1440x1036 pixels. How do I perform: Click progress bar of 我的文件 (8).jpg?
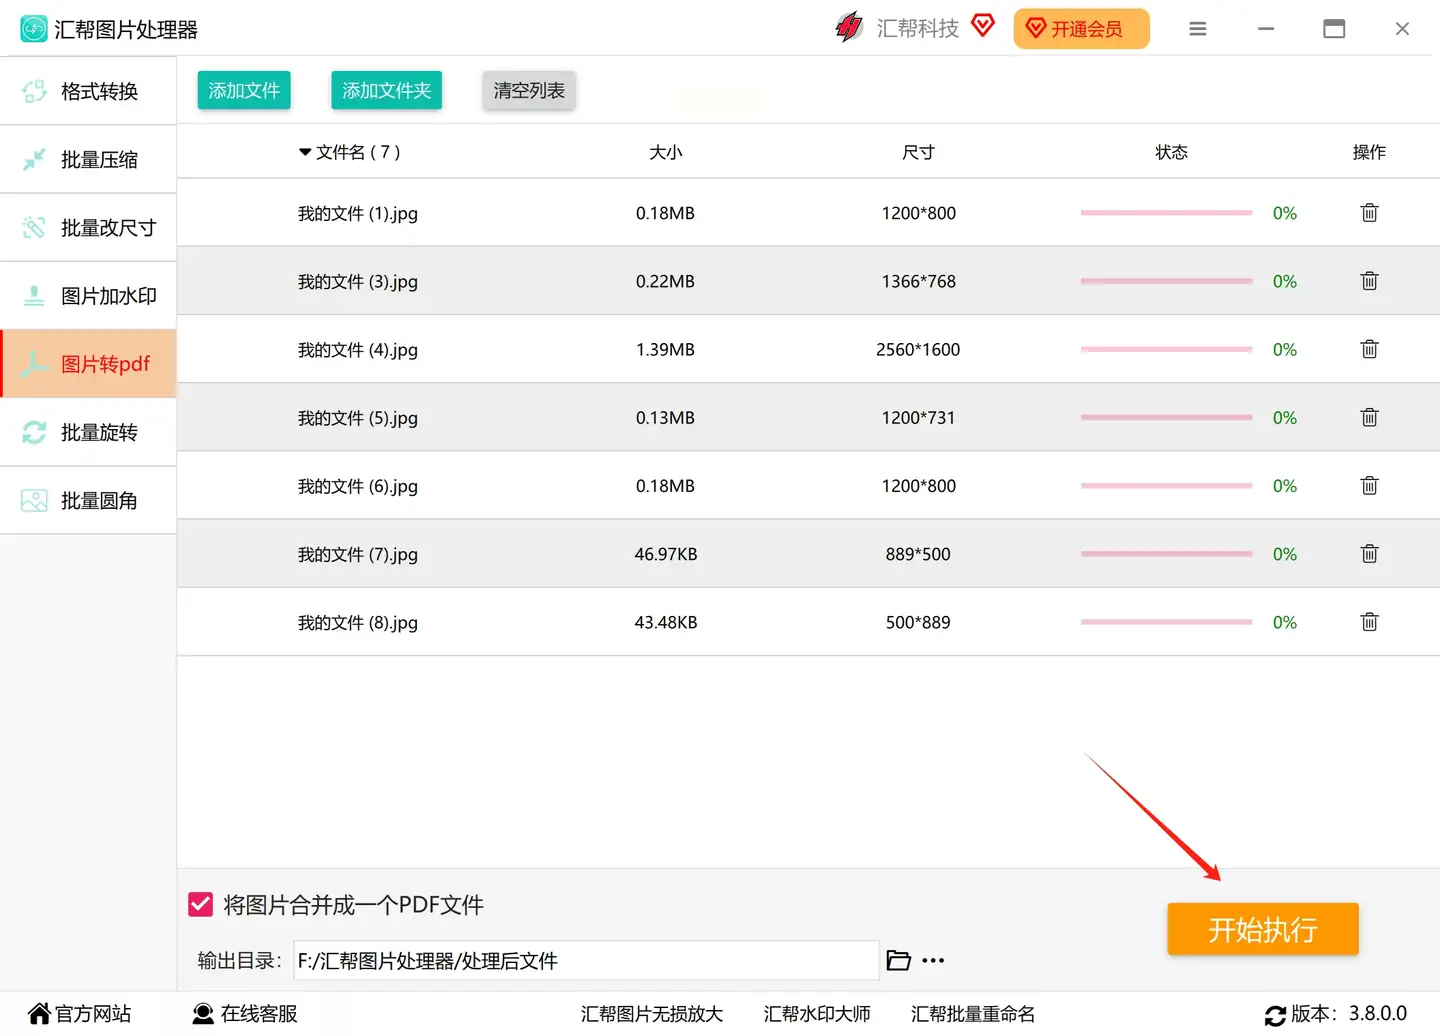1166,622
